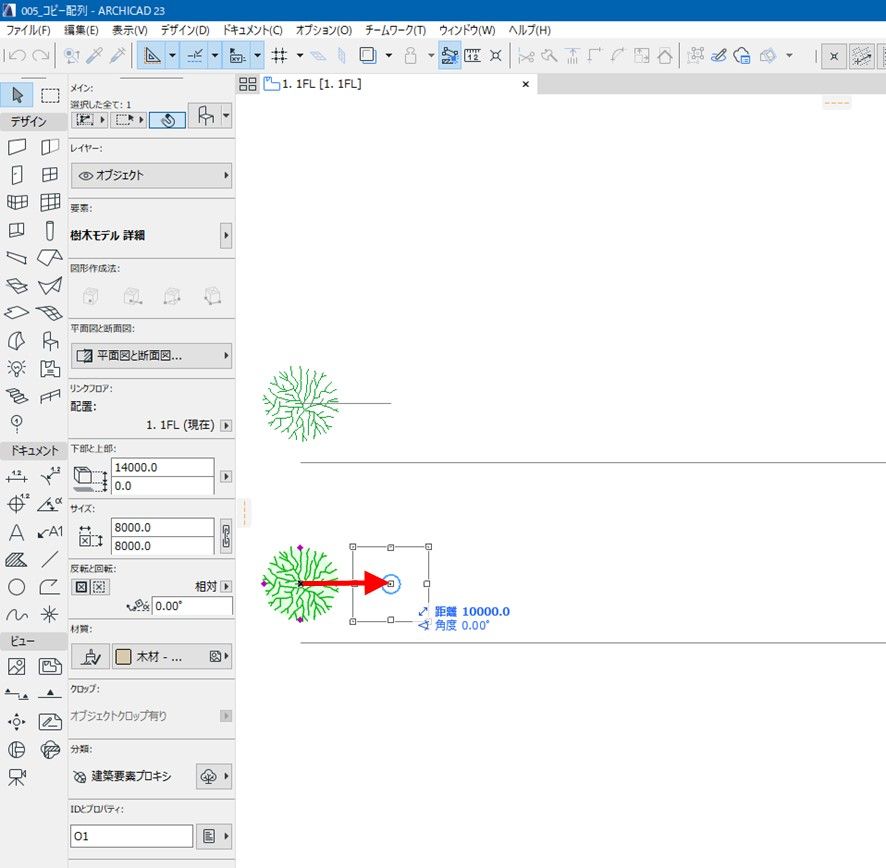Open the 編集(E) menu
886x868 pixels.
(81, 30)
